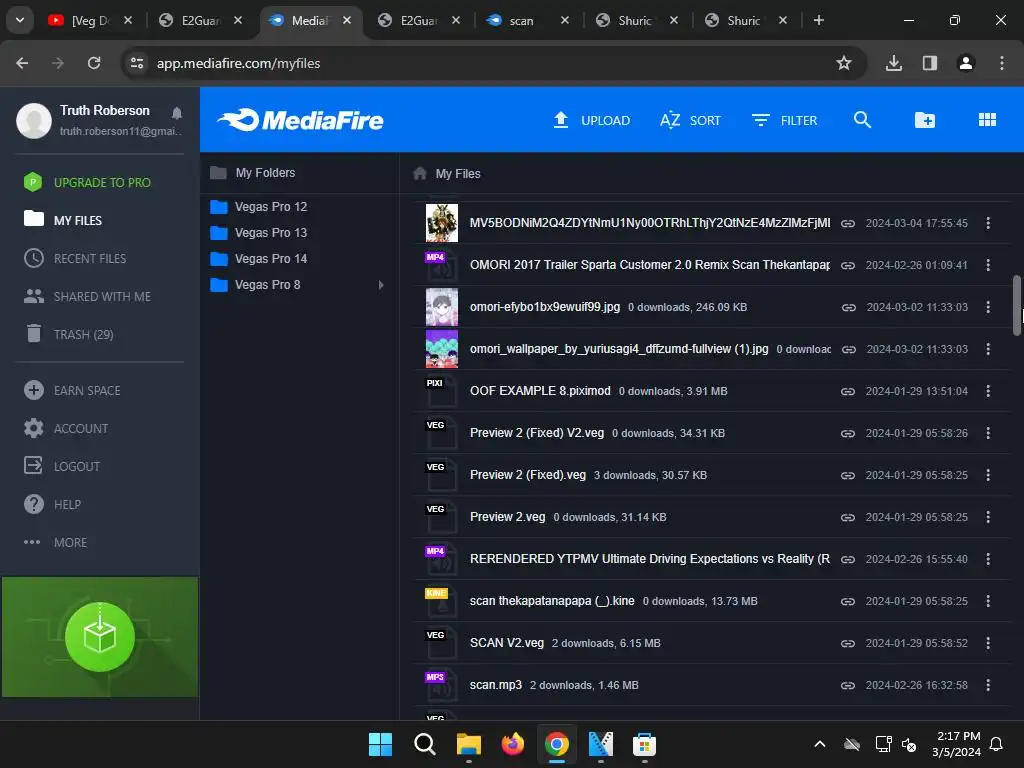Open options menu for Preview 2 (Fixed).veg
Viewport: 1024px width, 768px height.
(x=988, y=475)
